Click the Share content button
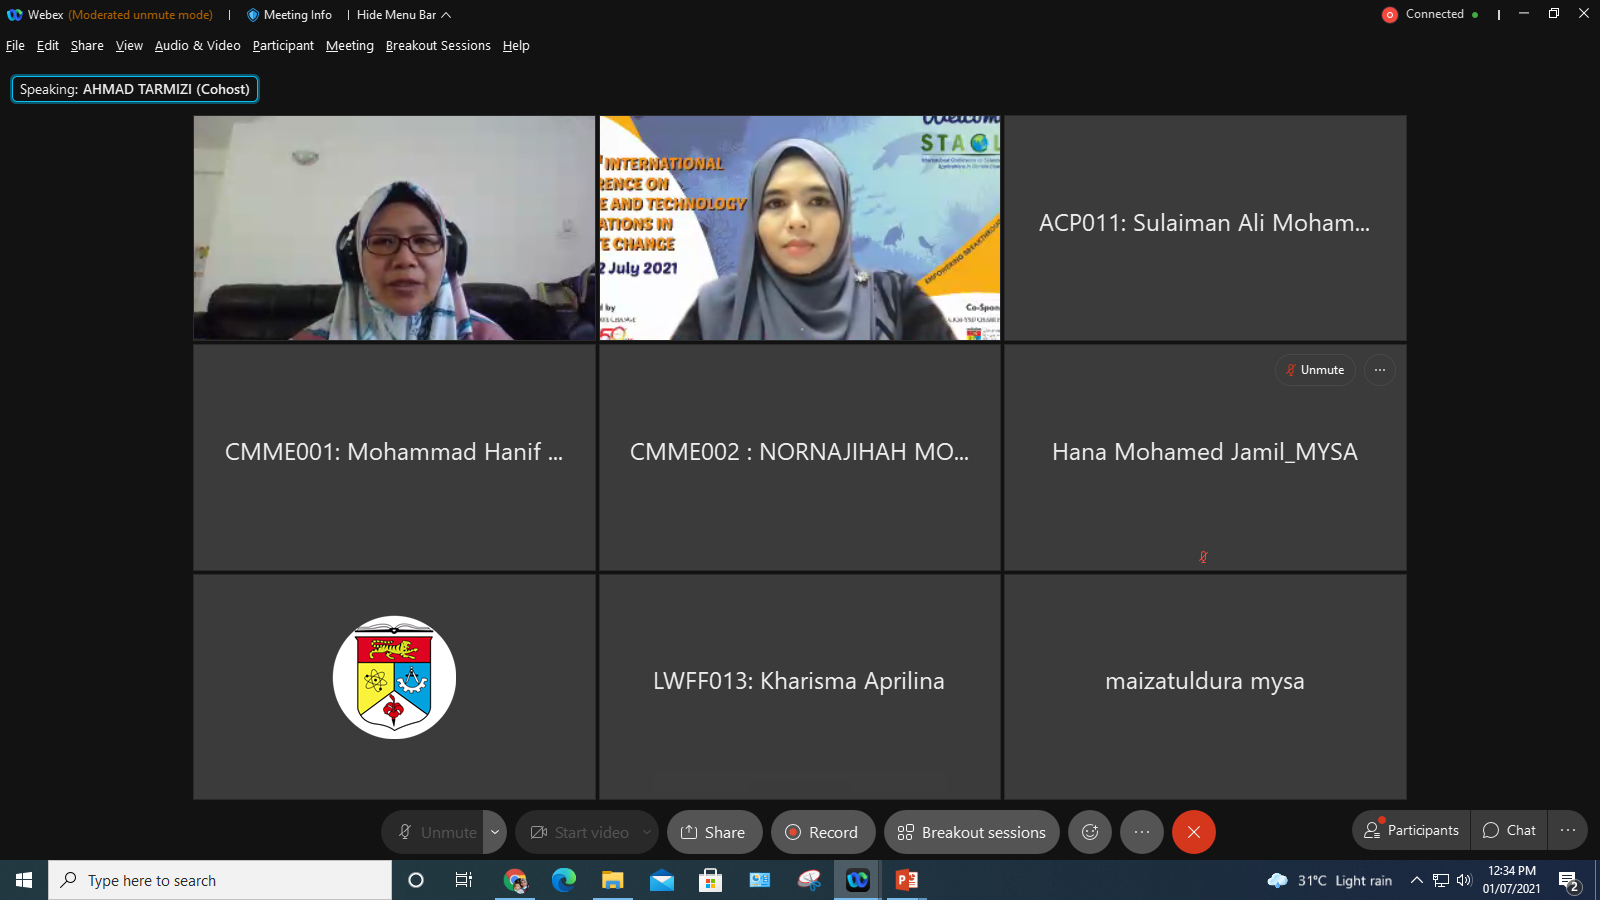The height and width of the screenshot is (900, 1600). [714, 832]
